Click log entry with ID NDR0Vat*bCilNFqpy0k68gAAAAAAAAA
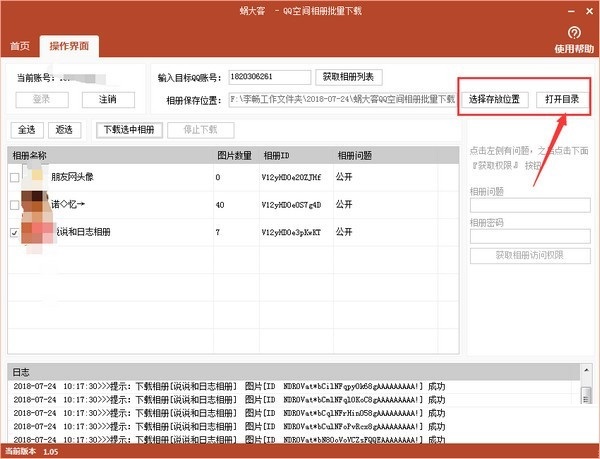This screenshot has width=600, height=459. click(229, 386)
